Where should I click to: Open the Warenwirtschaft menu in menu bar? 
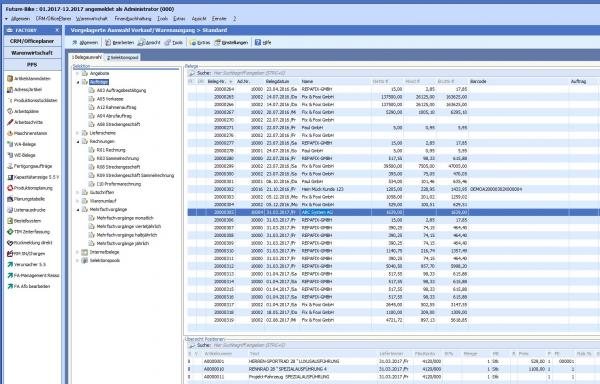pyautogui.click(x=92, y=18)
